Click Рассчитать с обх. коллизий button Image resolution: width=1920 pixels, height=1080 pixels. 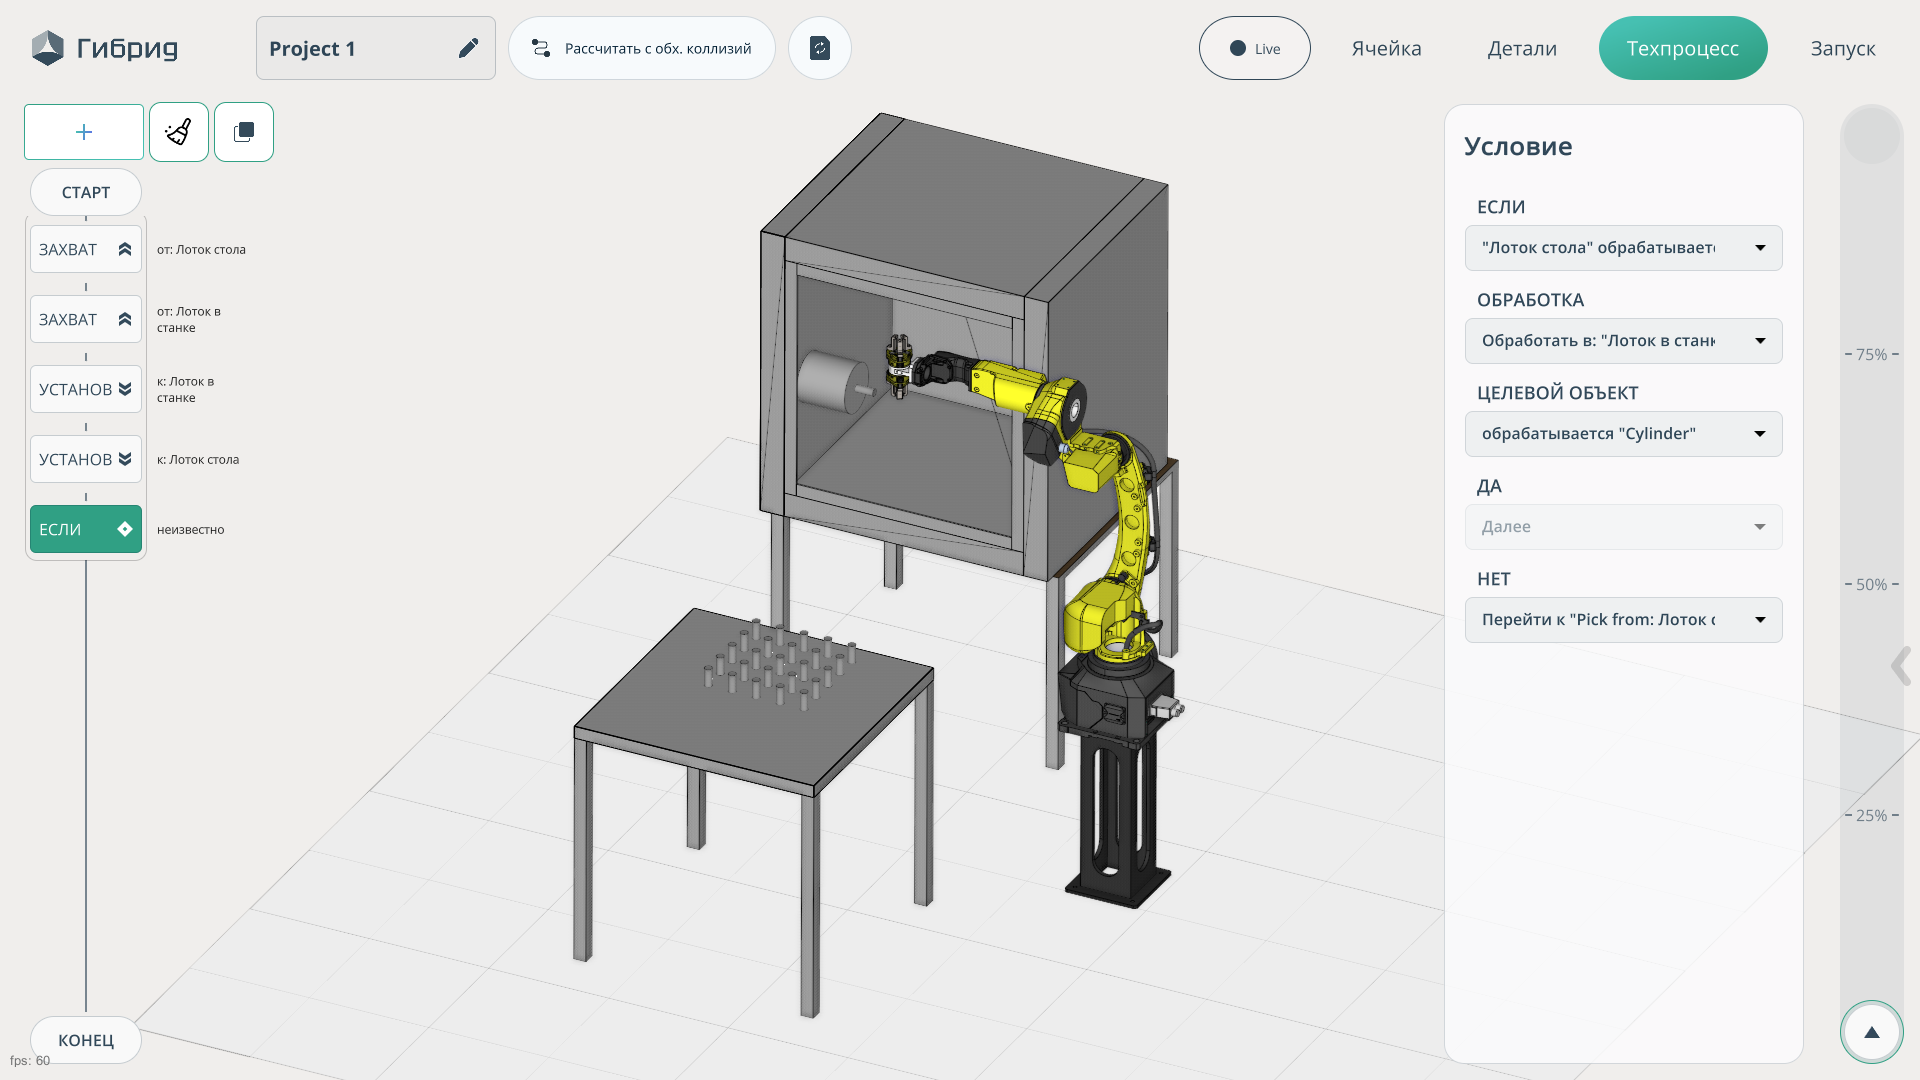pyautogui.click(x=642, y=48)
